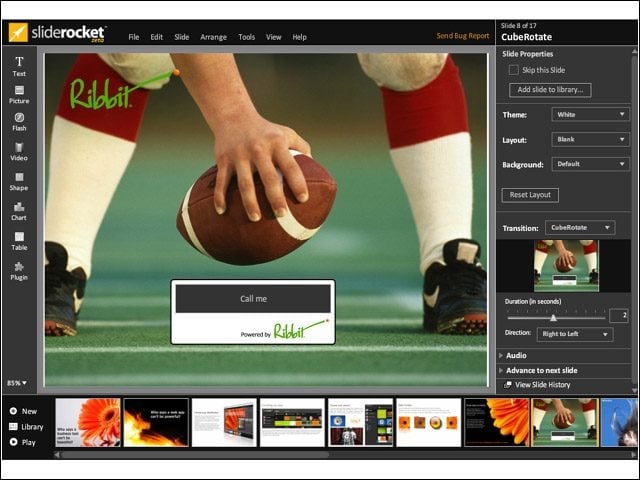
Task: Open the Help menu
Action: tap(299, 37)
